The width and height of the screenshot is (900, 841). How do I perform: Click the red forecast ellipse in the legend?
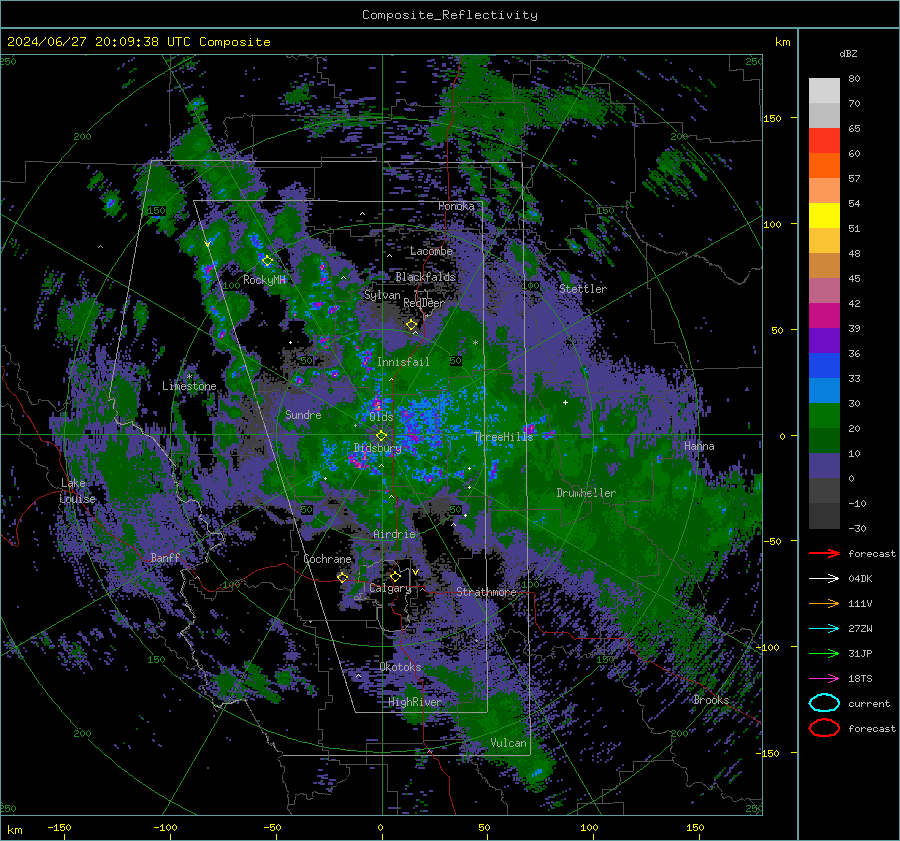(x=824, y=728)
